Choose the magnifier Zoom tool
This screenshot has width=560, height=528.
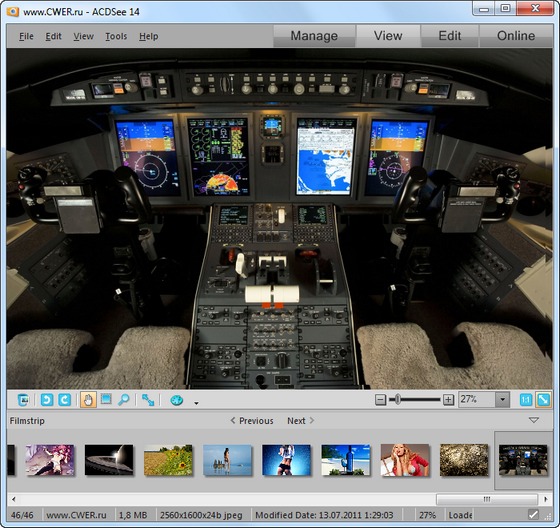click(124, 400)
